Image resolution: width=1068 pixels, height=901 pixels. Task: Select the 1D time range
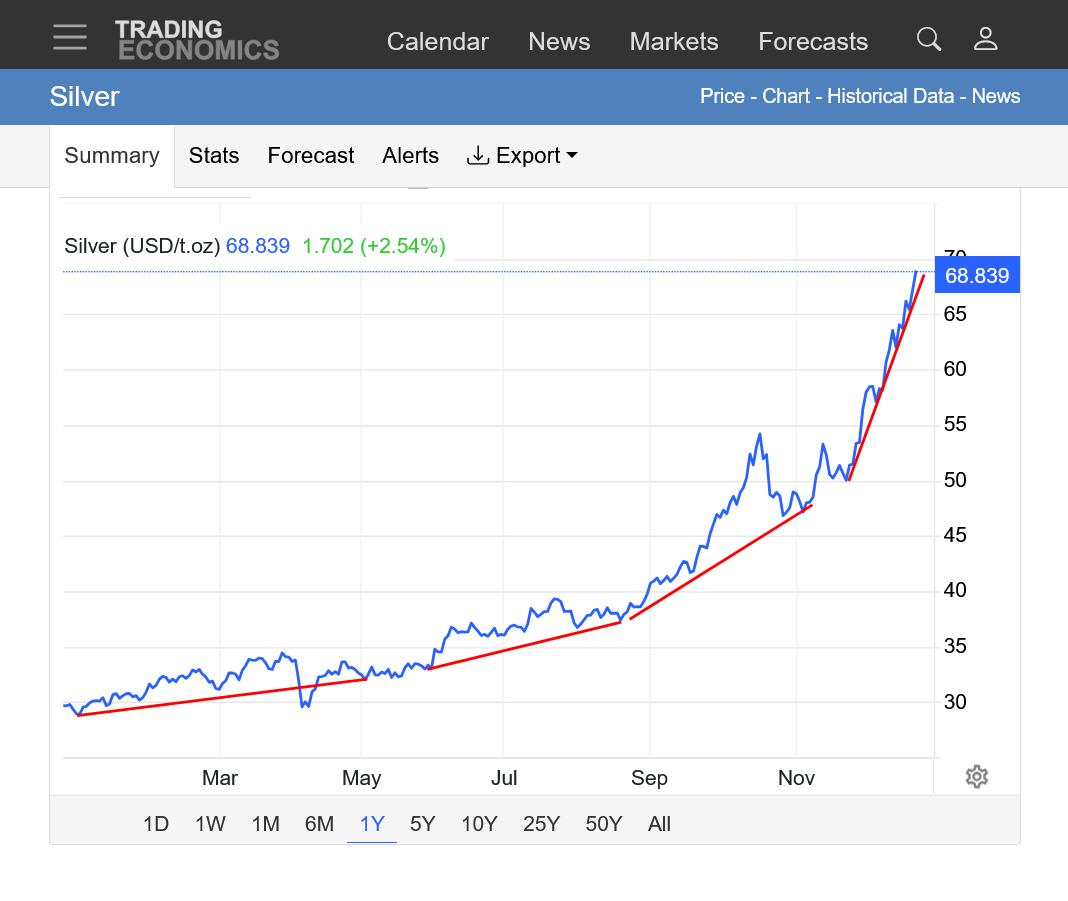[156, 824]
